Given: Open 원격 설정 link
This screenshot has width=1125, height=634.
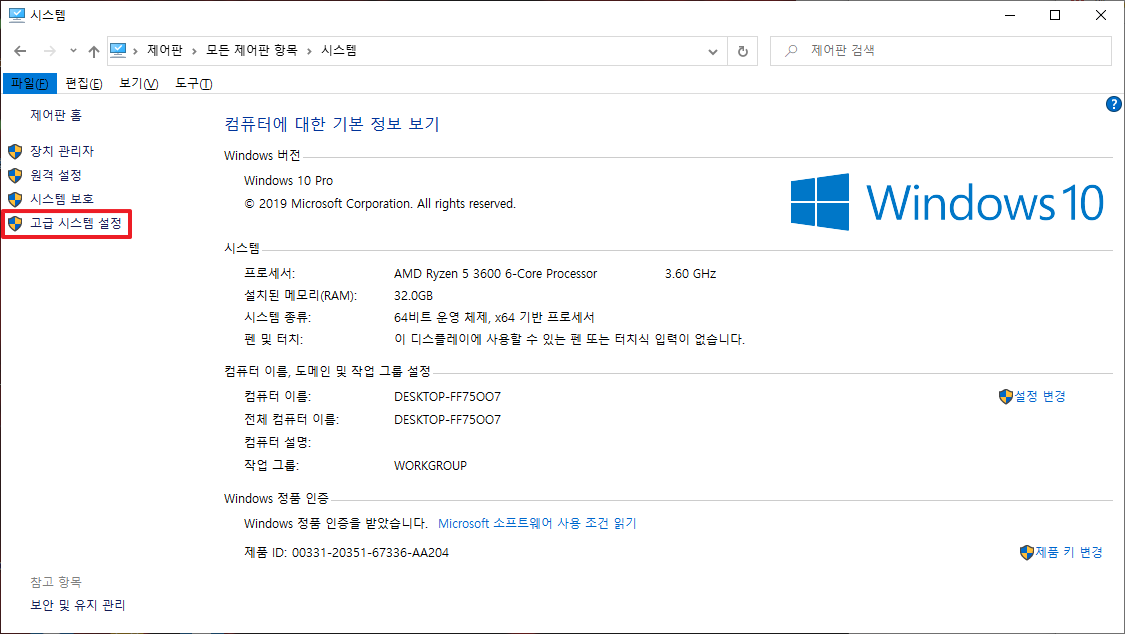Looking at the screenshot, I should pyautogui.click(x=56, y=175).
